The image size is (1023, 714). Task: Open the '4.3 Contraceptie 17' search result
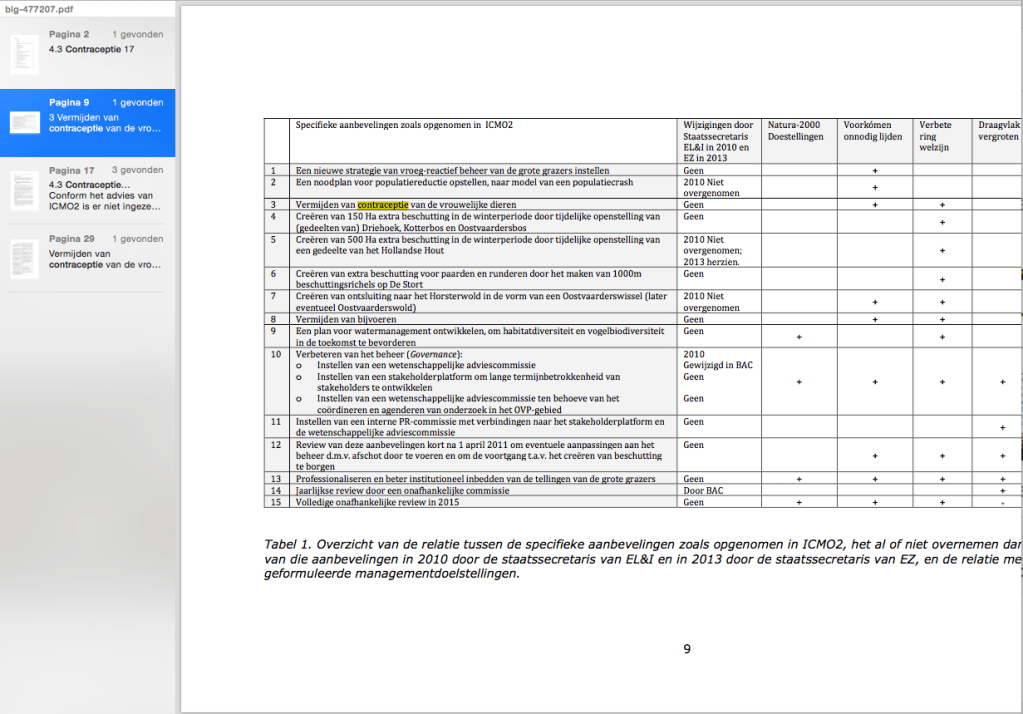coord(91,49)
